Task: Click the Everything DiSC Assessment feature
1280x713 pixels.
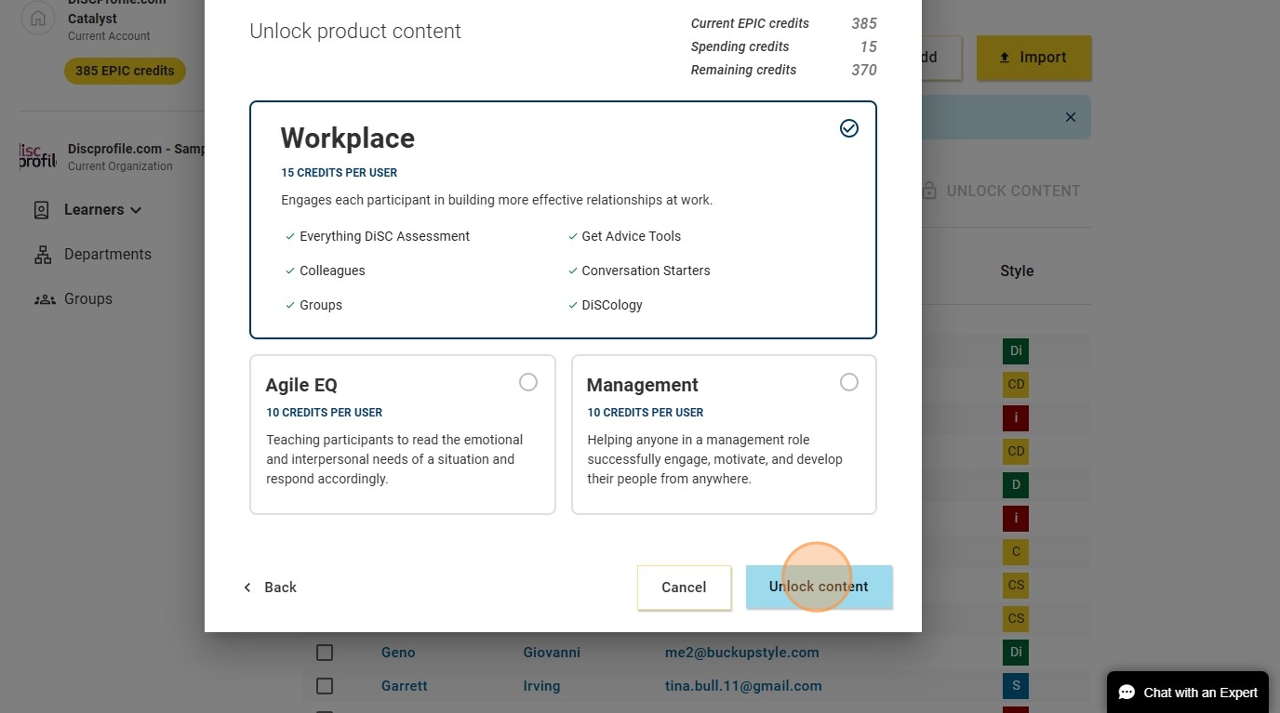Action: point(384,237)
